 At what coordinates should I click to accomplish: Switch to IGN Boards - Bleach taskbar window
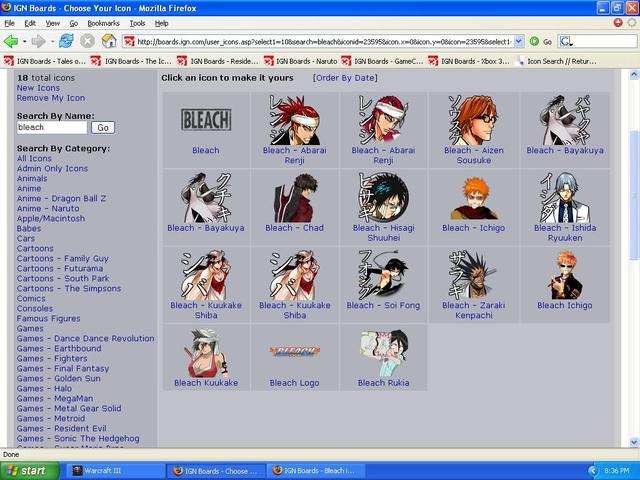tap(315, 471)
